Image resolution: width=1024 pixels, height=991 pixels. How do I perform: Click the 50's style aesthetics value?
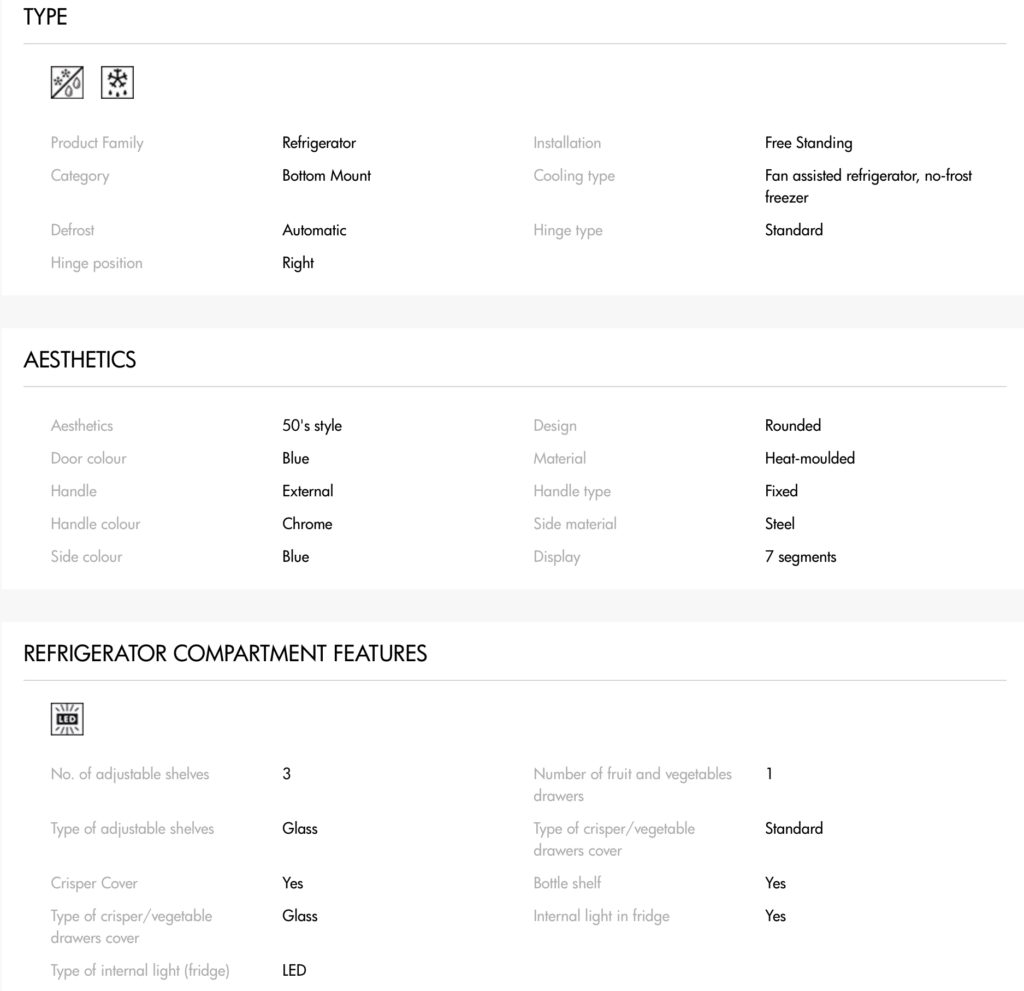point(312,426)
